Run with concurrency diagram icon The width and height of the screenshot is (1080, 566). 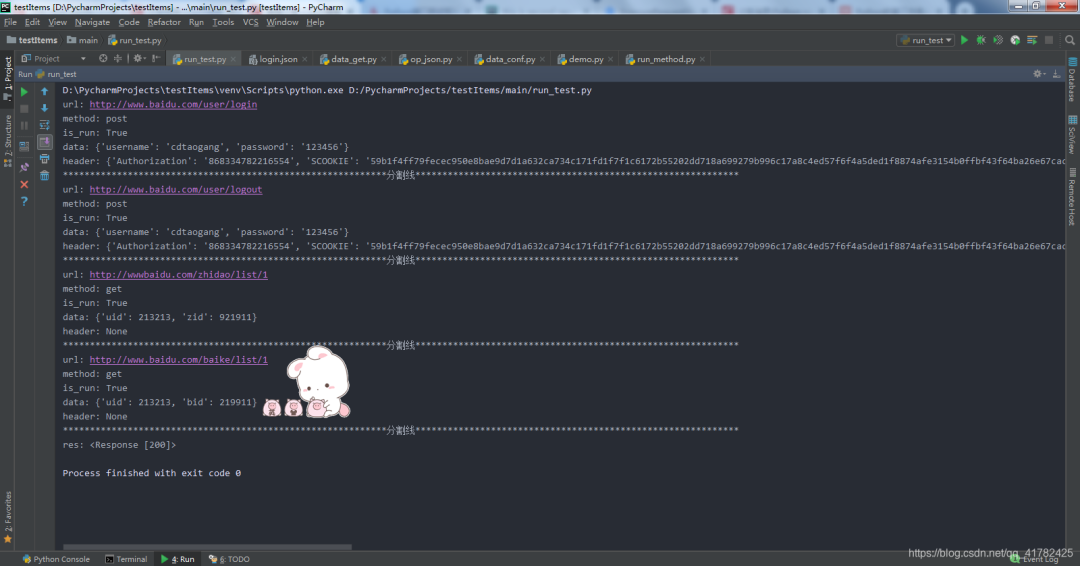tap(1032, 40)
